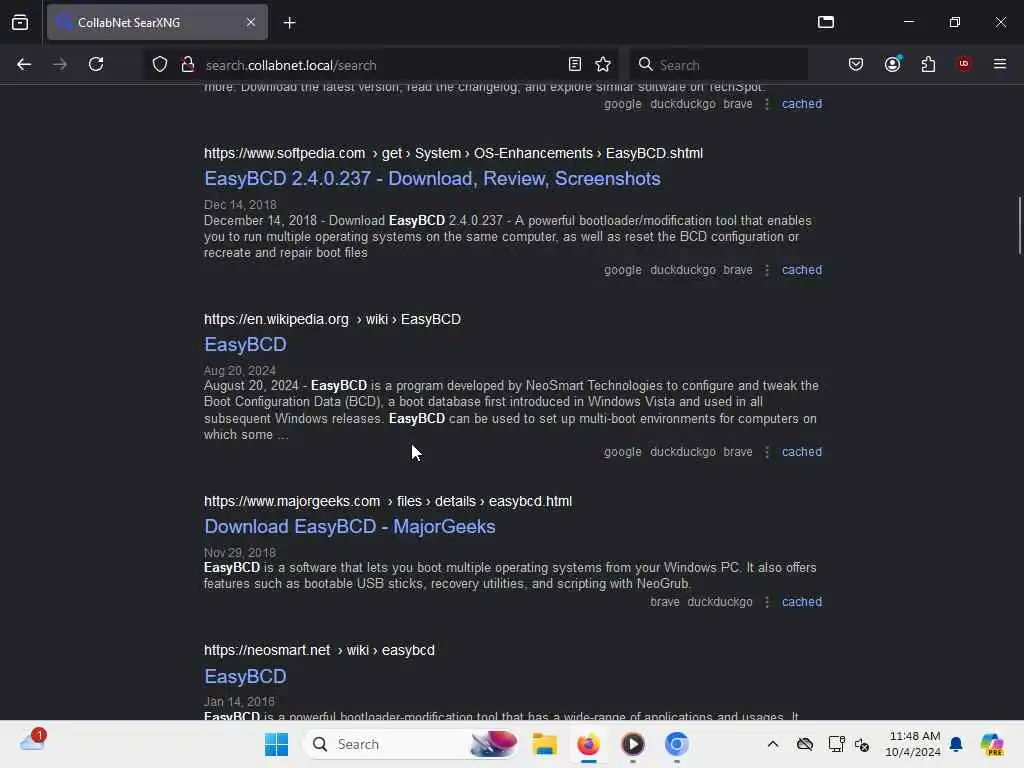Viewport: 1024px width, 768px height.
Task: Click google engine tag on Softpedia result
Action: [622, 270]
